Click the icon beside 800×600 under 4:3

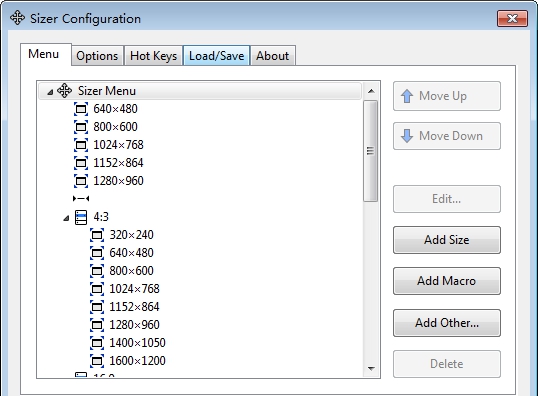click(97, 271)
